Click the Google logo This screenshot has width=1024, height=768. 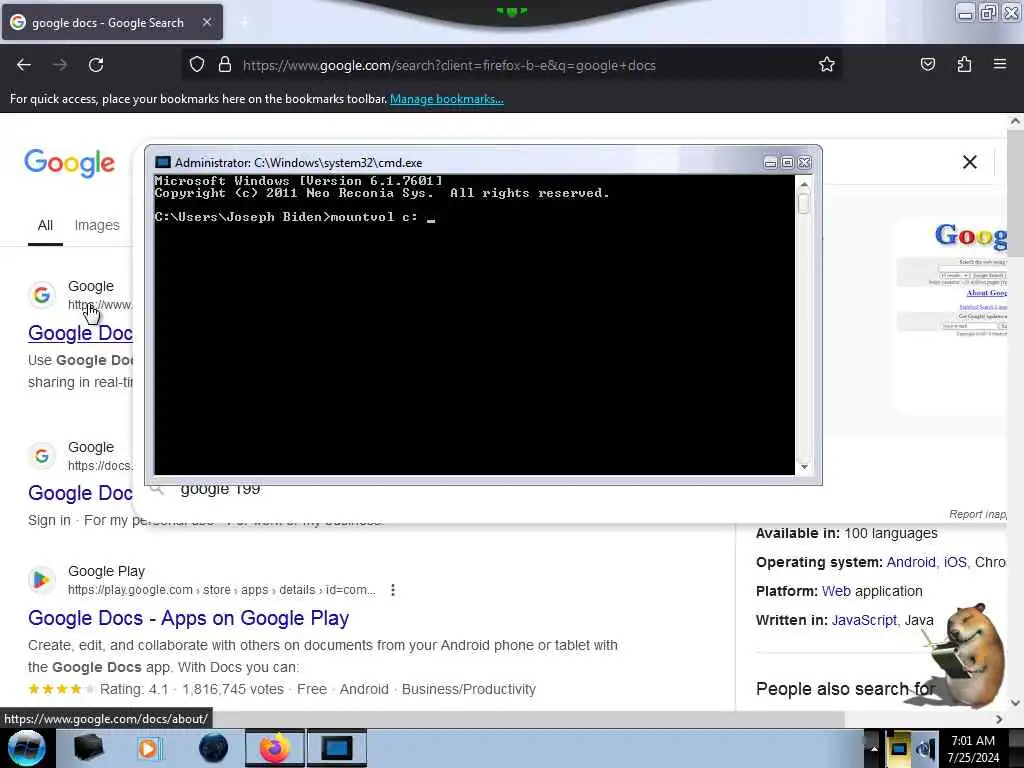(x=70, y=163)
